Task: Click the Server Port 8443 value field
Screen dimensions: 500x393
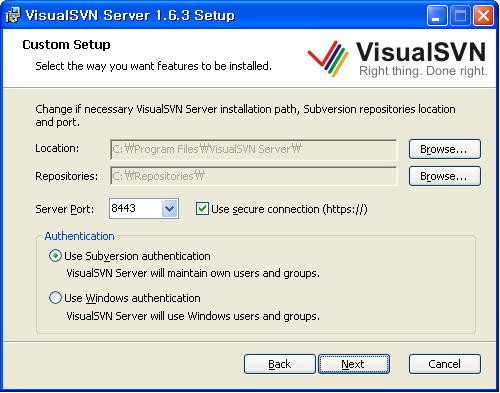Action: pyautogui.click(x=136, y=209)
